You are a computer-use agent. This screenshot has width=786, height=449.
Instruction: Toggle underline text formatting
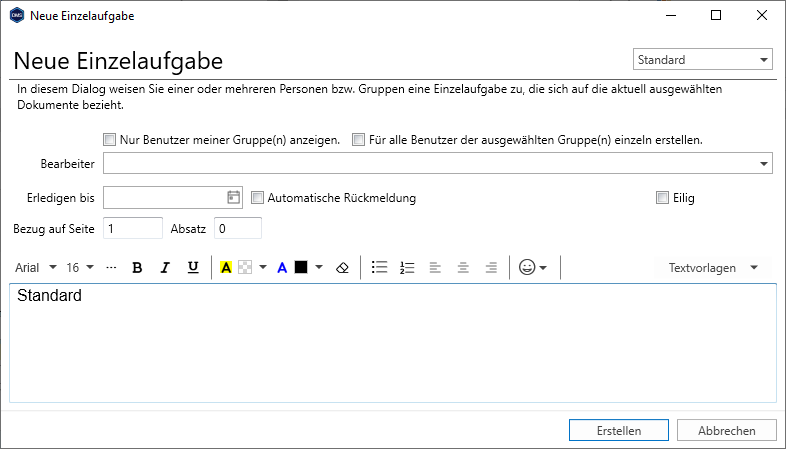193,267
